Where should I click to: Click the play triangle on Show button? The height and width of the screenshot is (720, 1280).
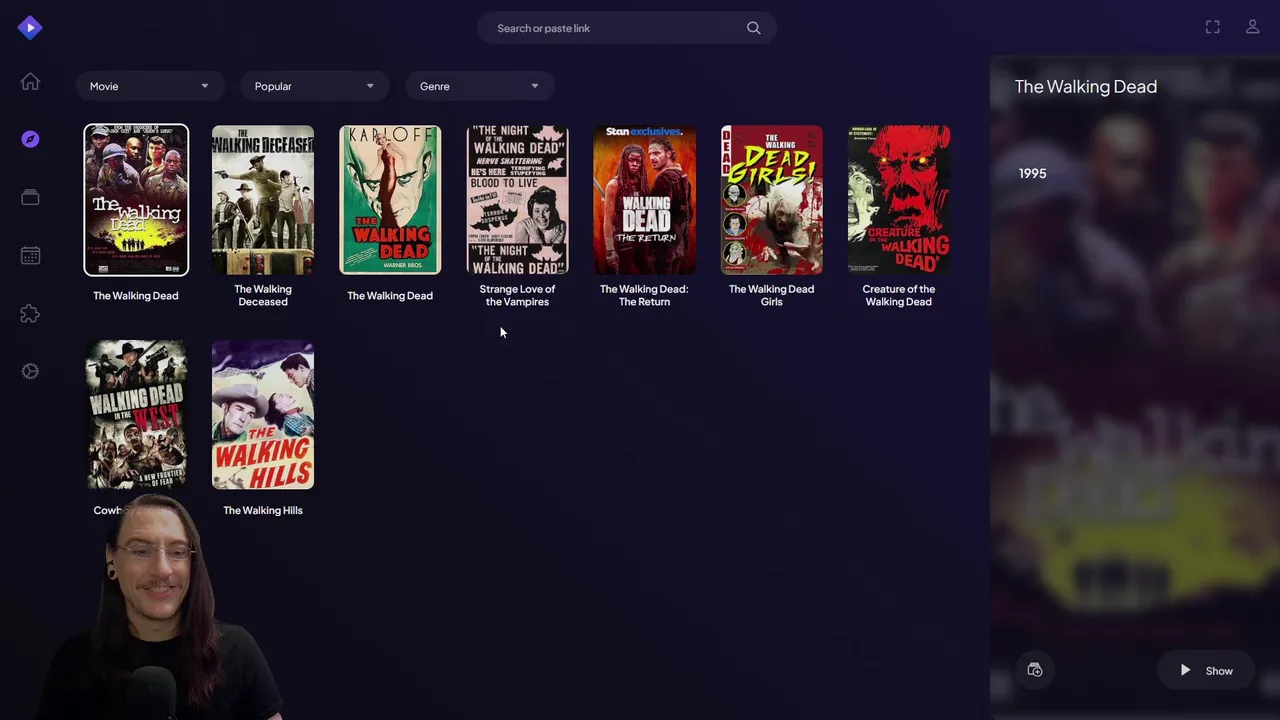tap(1185, 670)
